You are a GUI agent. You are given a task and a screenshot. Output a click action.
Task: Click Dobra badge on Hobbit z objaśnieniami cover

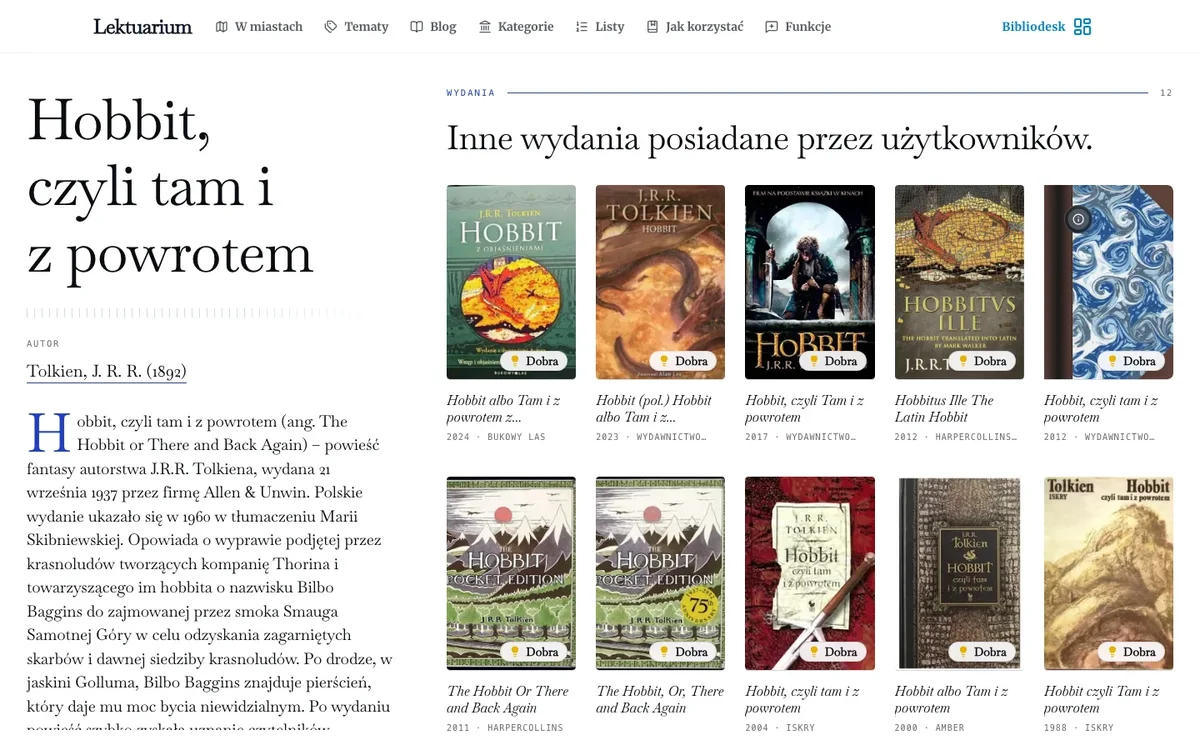click(534, 361)
